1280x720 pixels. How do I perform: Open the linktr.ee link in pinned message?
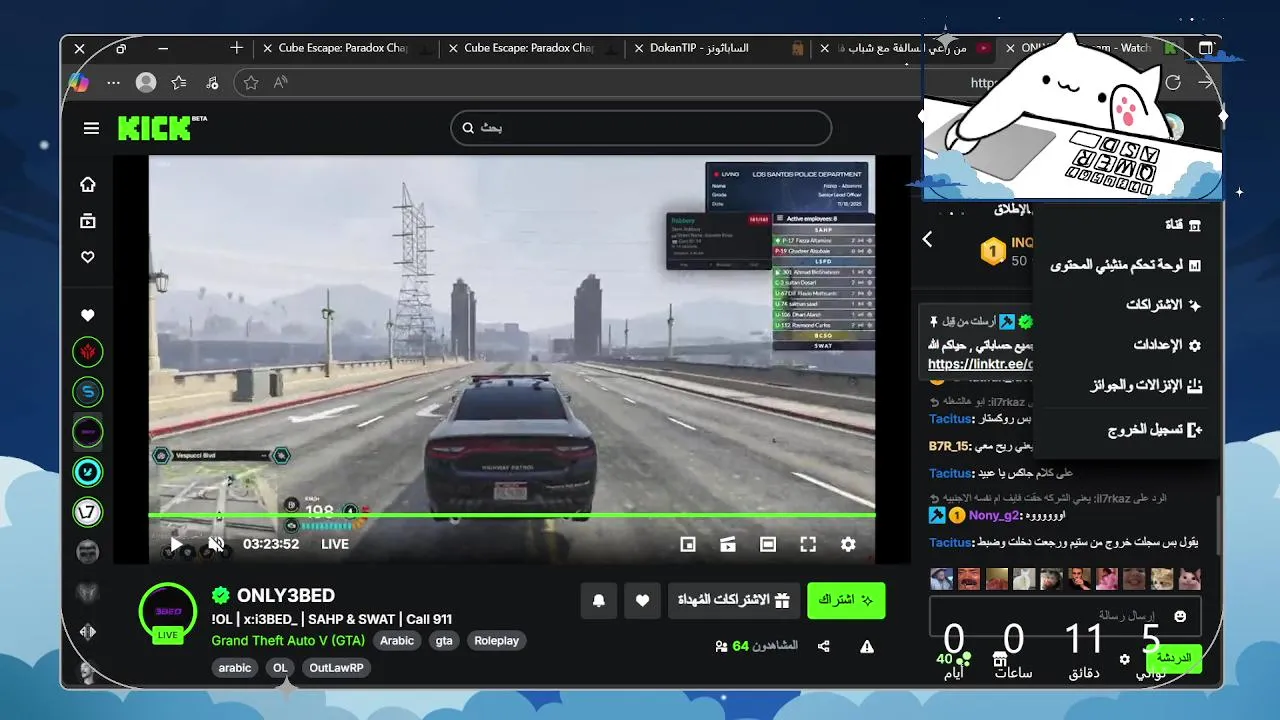click(x=980, y=365)
